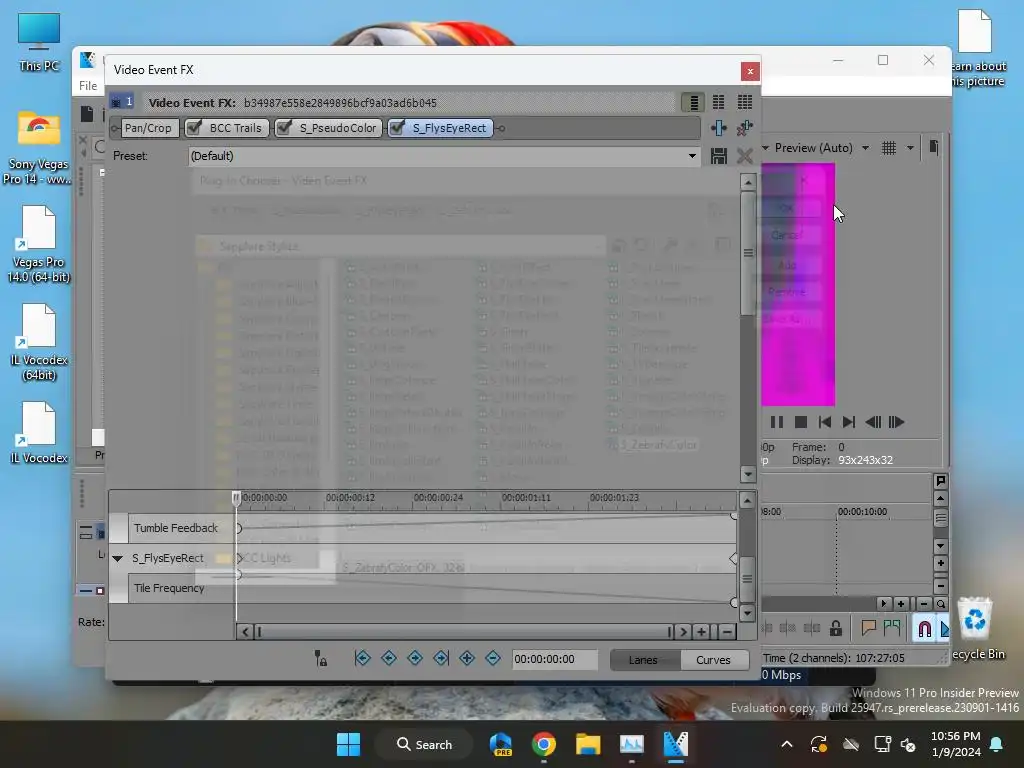Save the current preset
The width and height of the screenshot is (1024, 768).
(x=718, y=156)
